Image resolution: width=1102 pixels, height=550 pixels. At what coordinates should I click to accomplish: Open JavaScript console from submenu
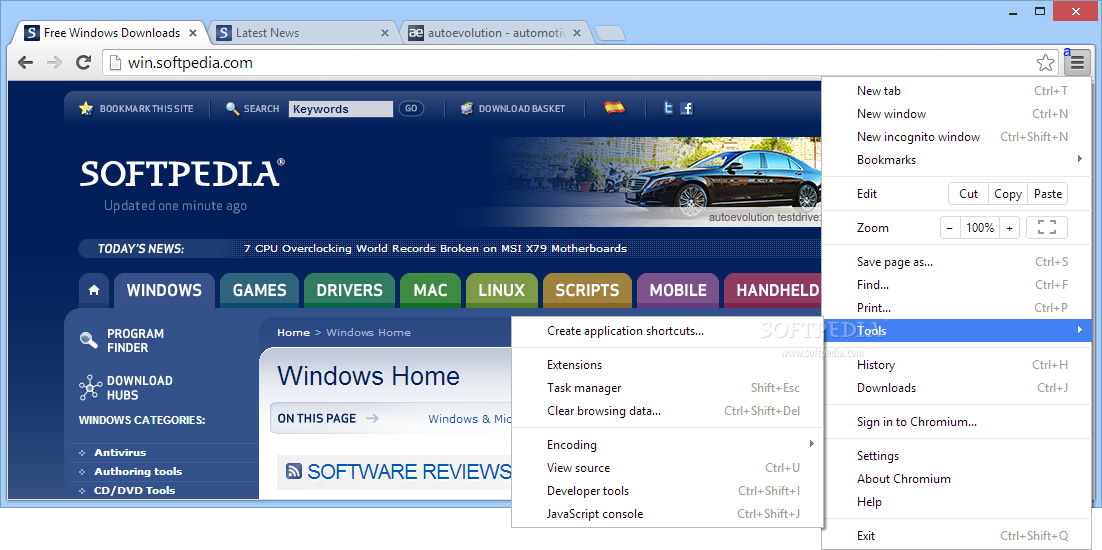[x=667, y=513]
